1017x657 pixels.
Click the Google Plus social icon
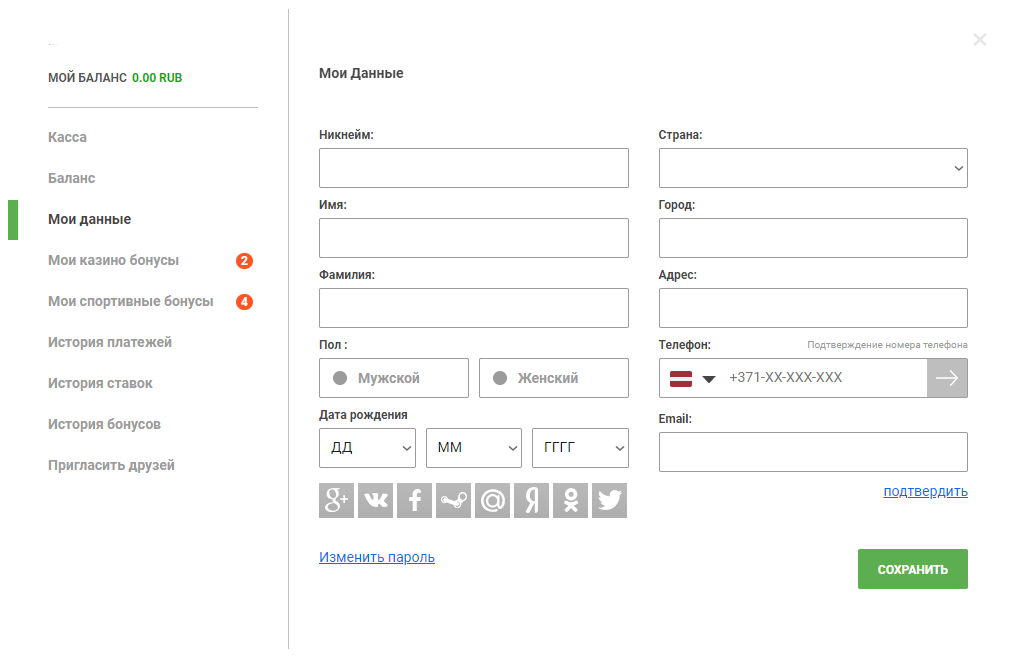(337, 500)
